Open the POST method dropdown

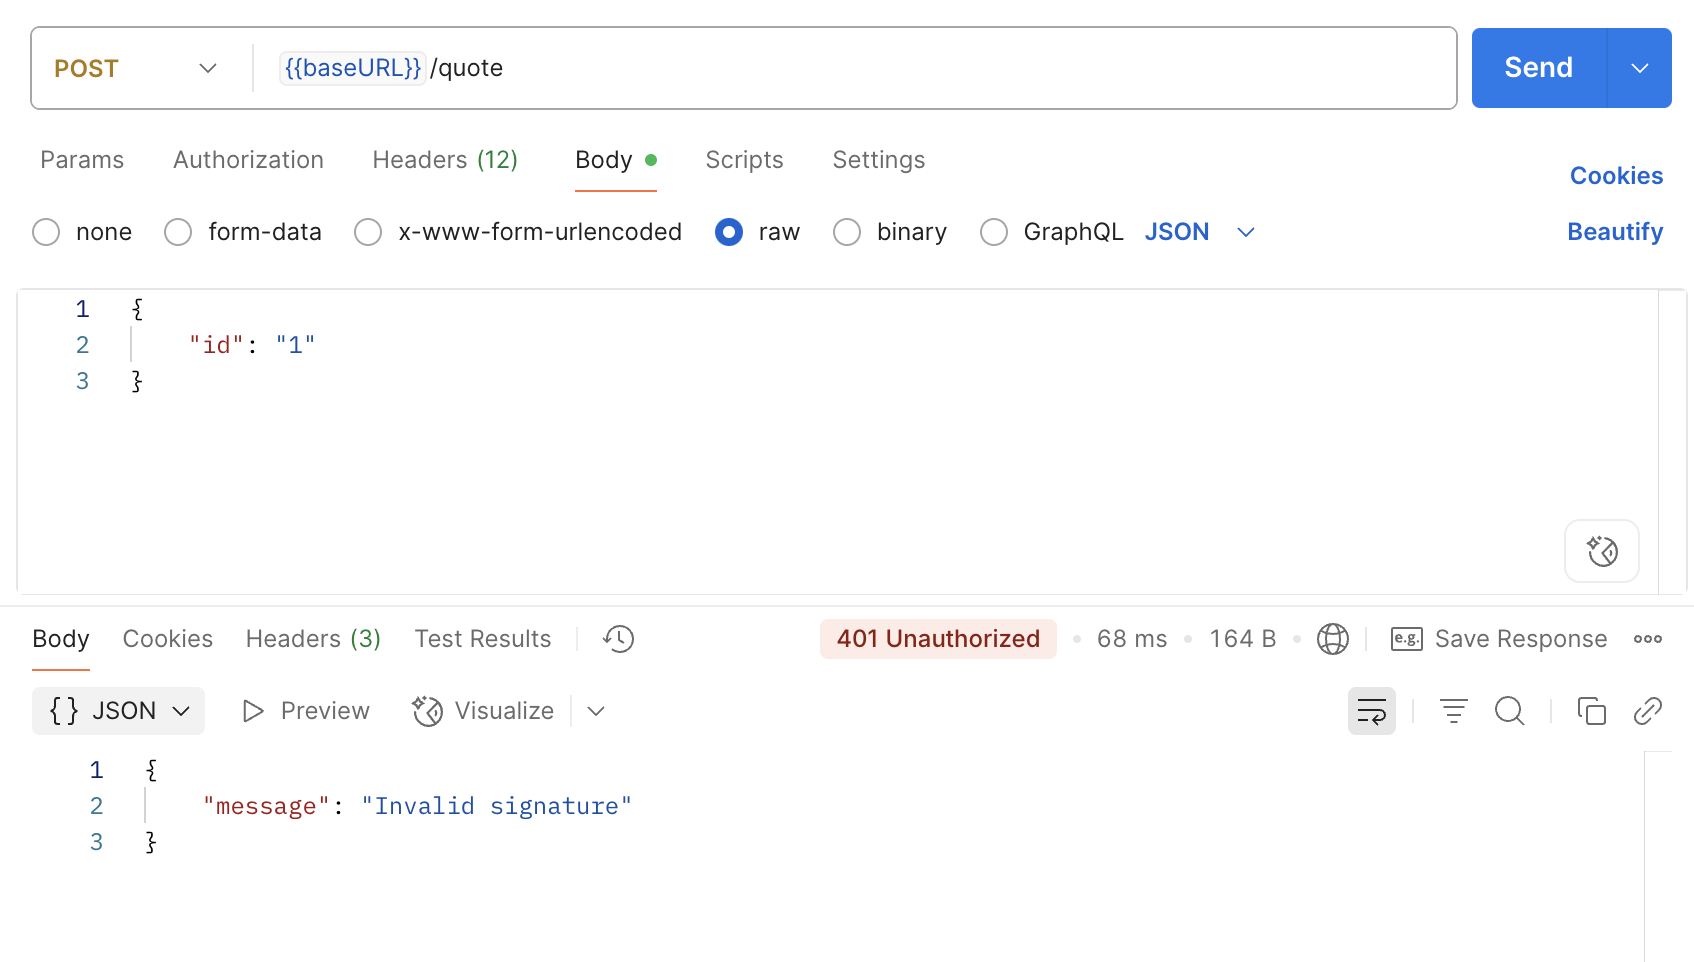[135, 68]
